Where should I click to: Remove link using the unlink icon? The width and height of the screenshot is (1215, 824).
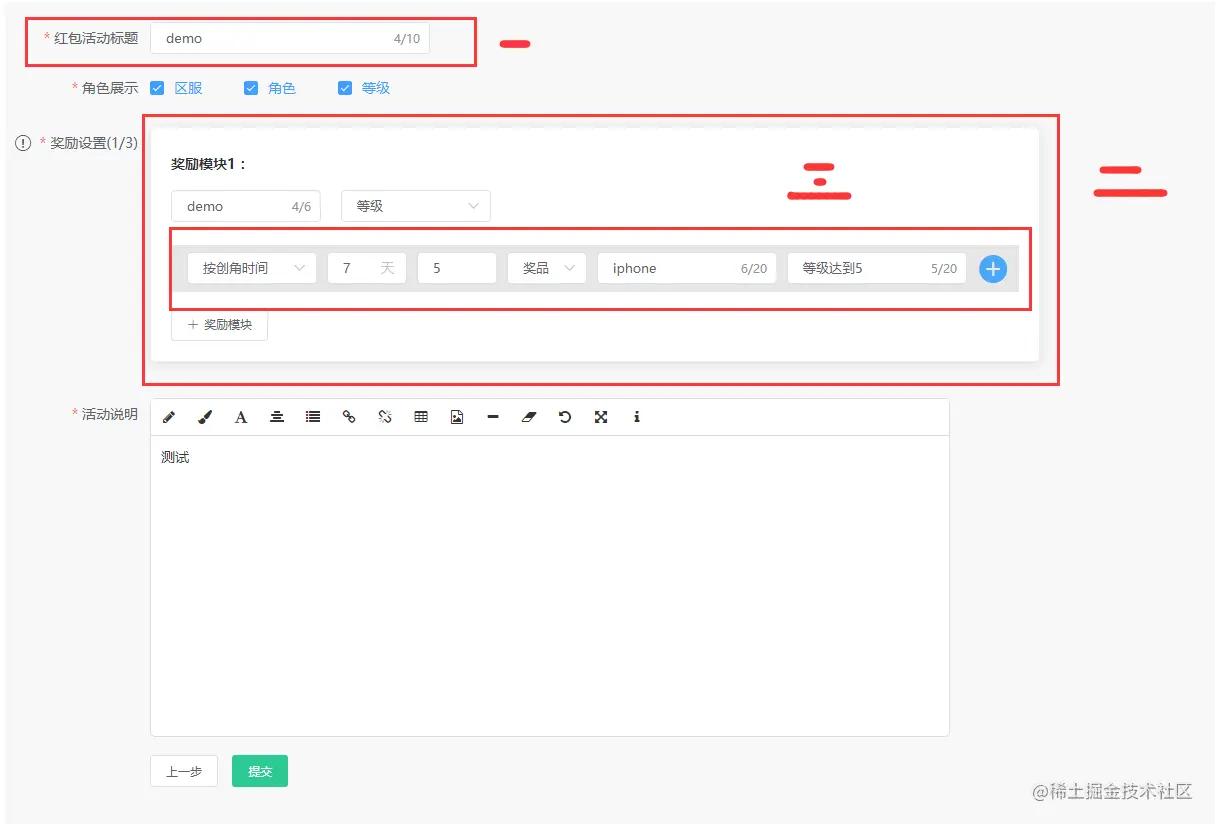[x=385, y=417]
